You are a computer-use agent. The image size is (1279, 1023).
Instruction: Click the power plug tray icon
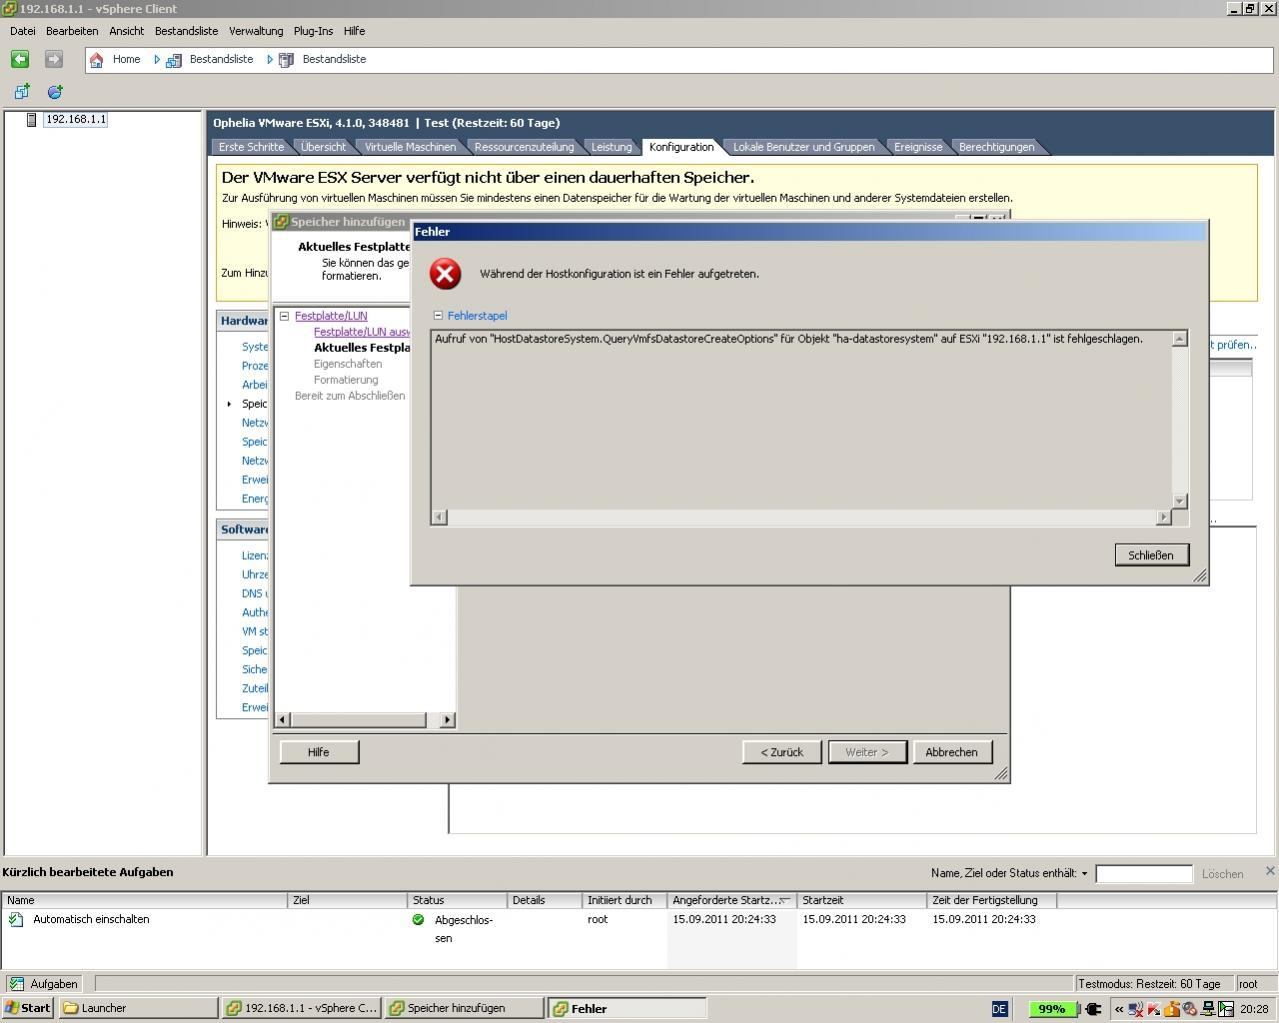1093,1009
